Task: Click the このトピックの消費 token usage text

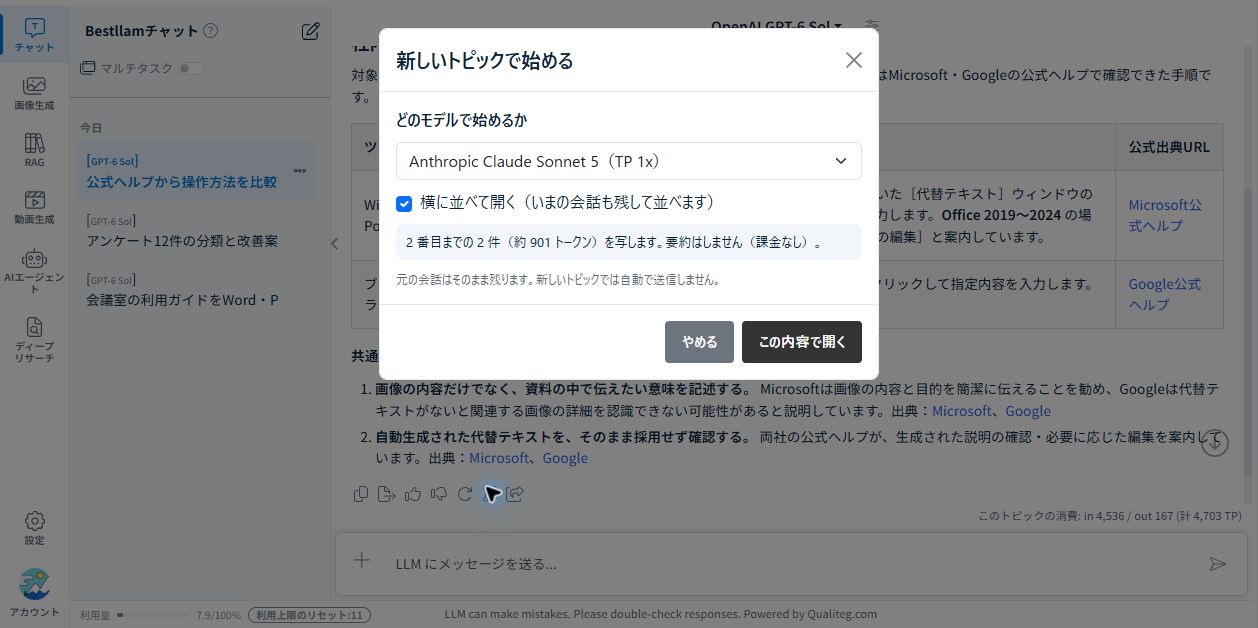Action: tap(1109, 516)
